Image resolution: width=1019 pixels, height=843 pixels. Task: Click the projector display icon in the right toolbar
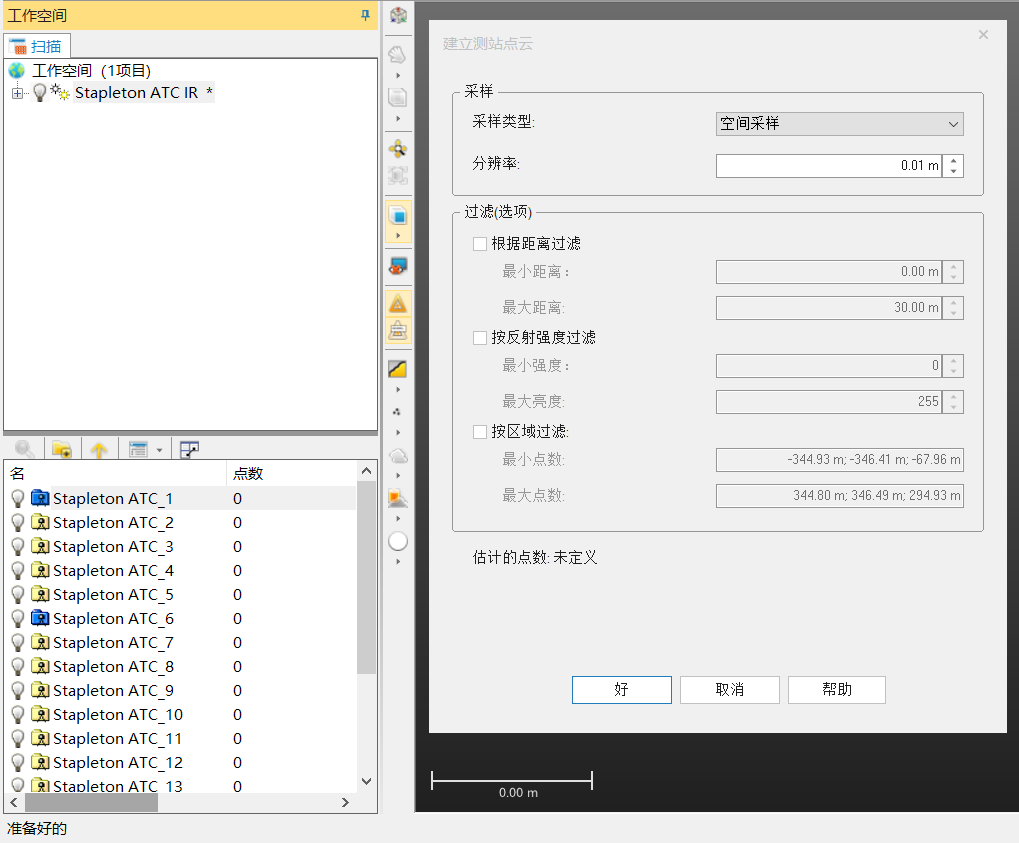click(x=397, y=267)
